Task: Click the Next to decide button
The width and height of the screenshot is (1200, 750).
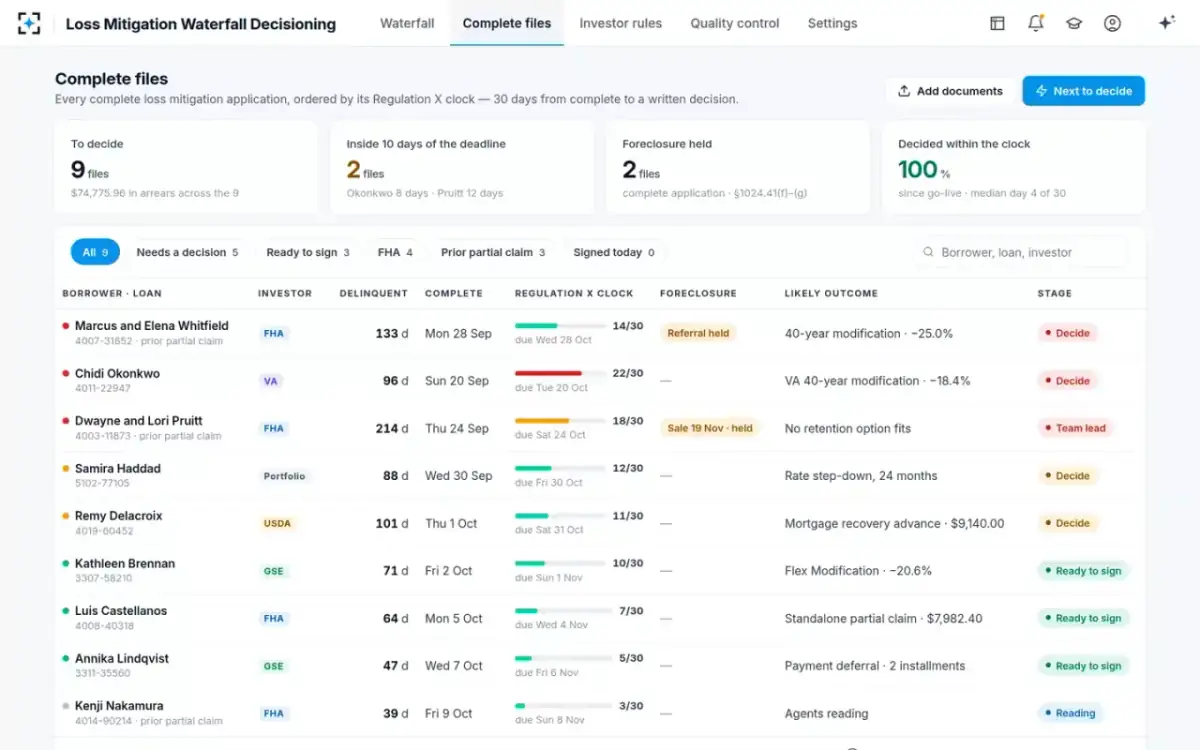Action: tap(1083, 91)
